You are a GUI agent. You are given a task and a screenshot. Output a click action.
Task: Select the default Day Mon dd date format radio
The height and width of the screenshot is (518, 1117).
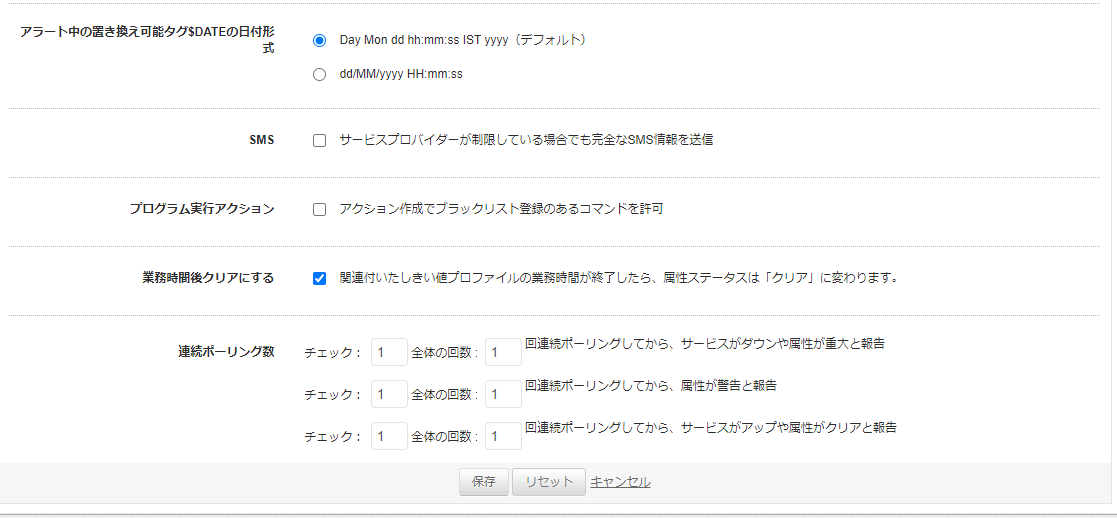pos(319,41)
